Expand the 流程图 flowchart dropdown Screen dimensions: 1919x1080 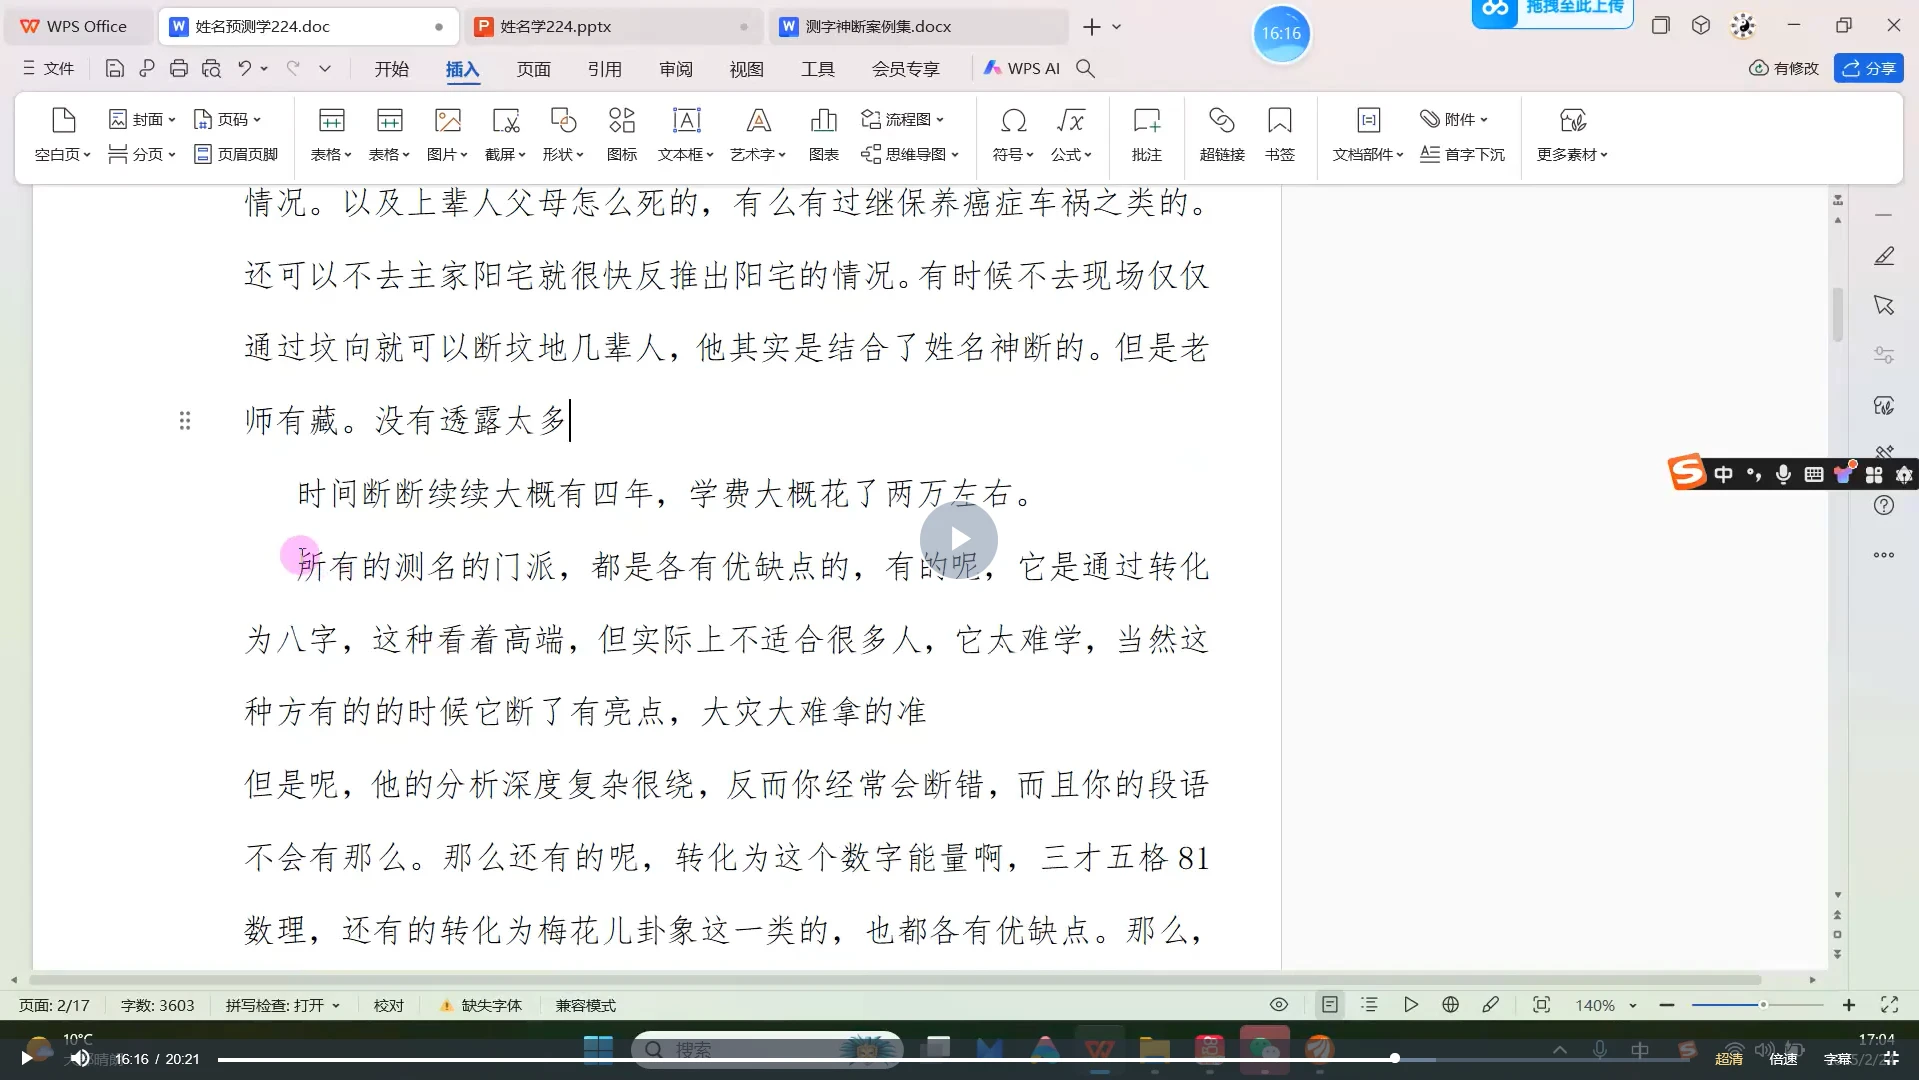[903, 119]
